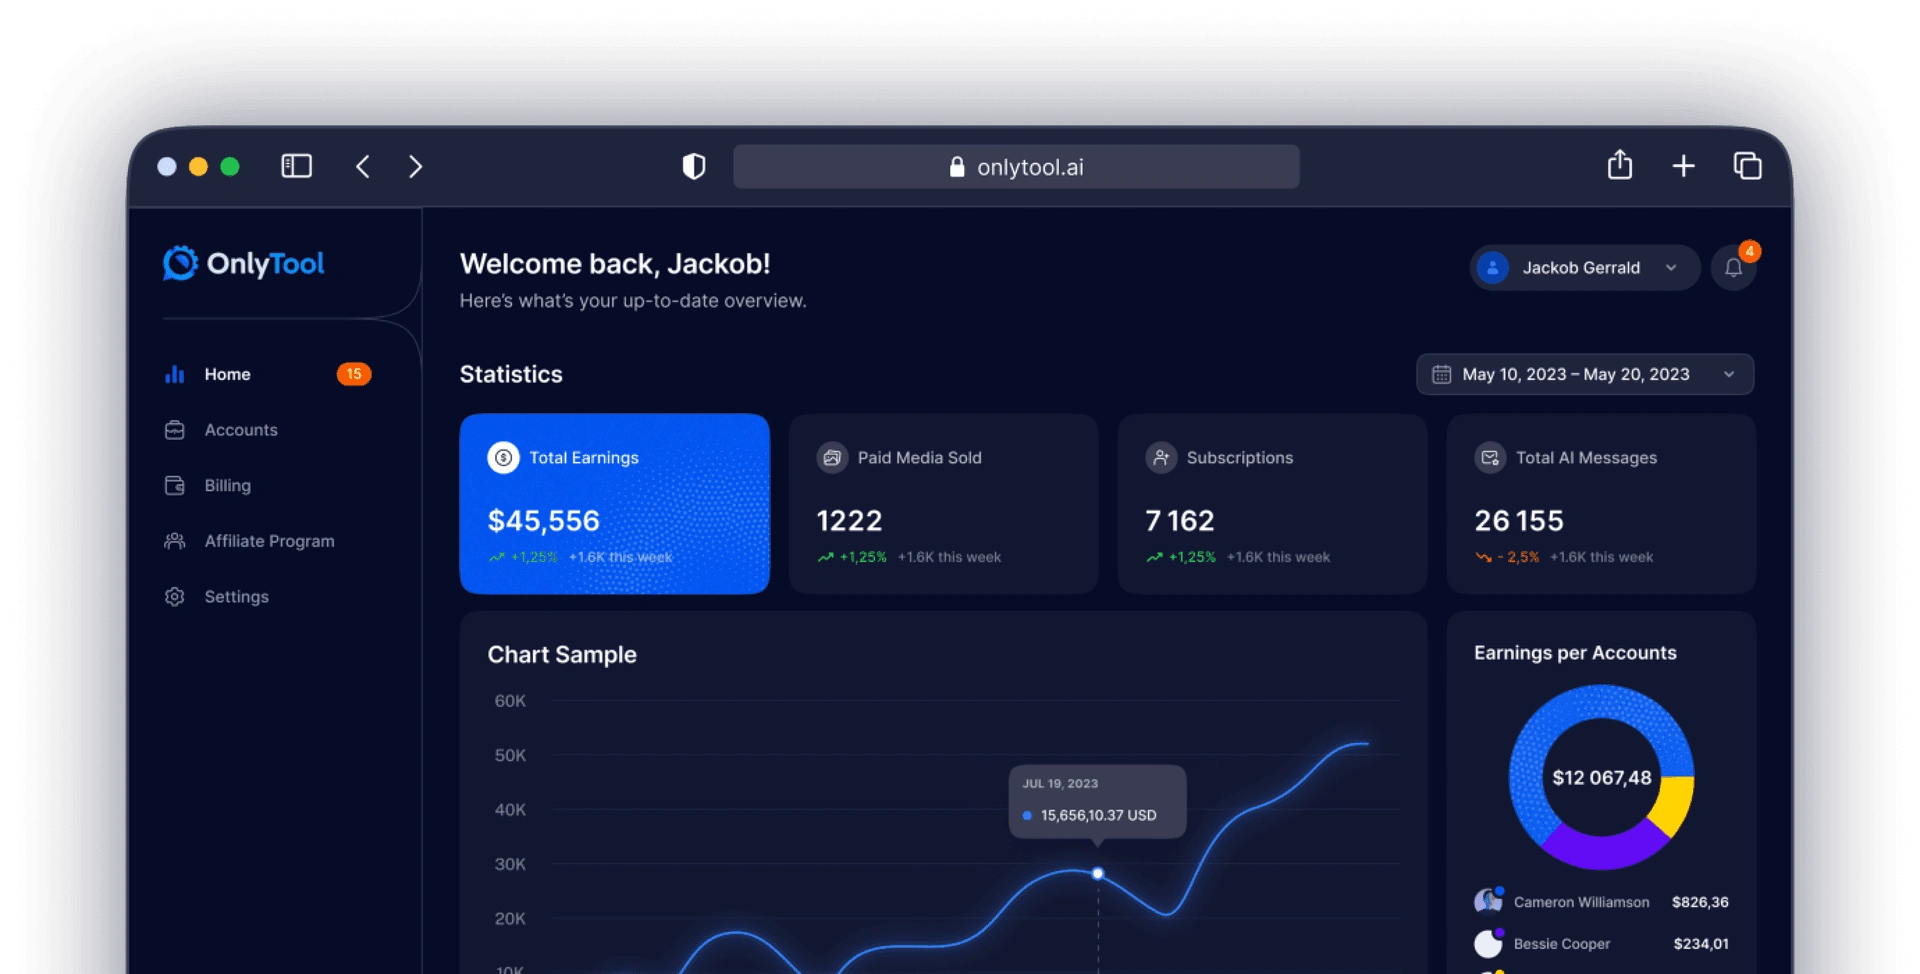This screenshot has height=974, width=1920.
Task: Add a new tab with plus icon
Action: tap(1684, 166)
